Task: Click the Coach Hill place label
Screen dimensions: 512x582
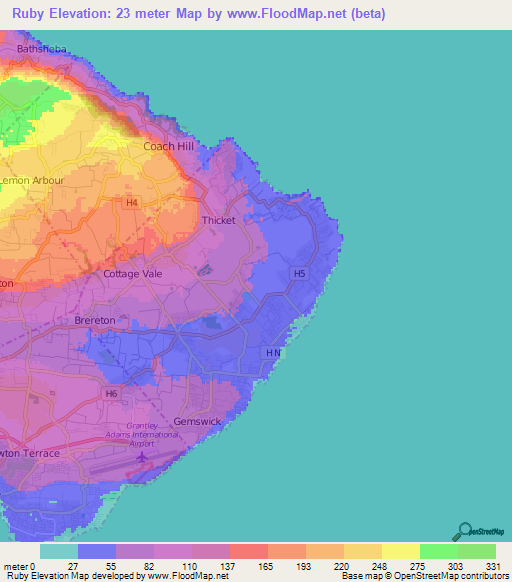Action: coord(169,146)
